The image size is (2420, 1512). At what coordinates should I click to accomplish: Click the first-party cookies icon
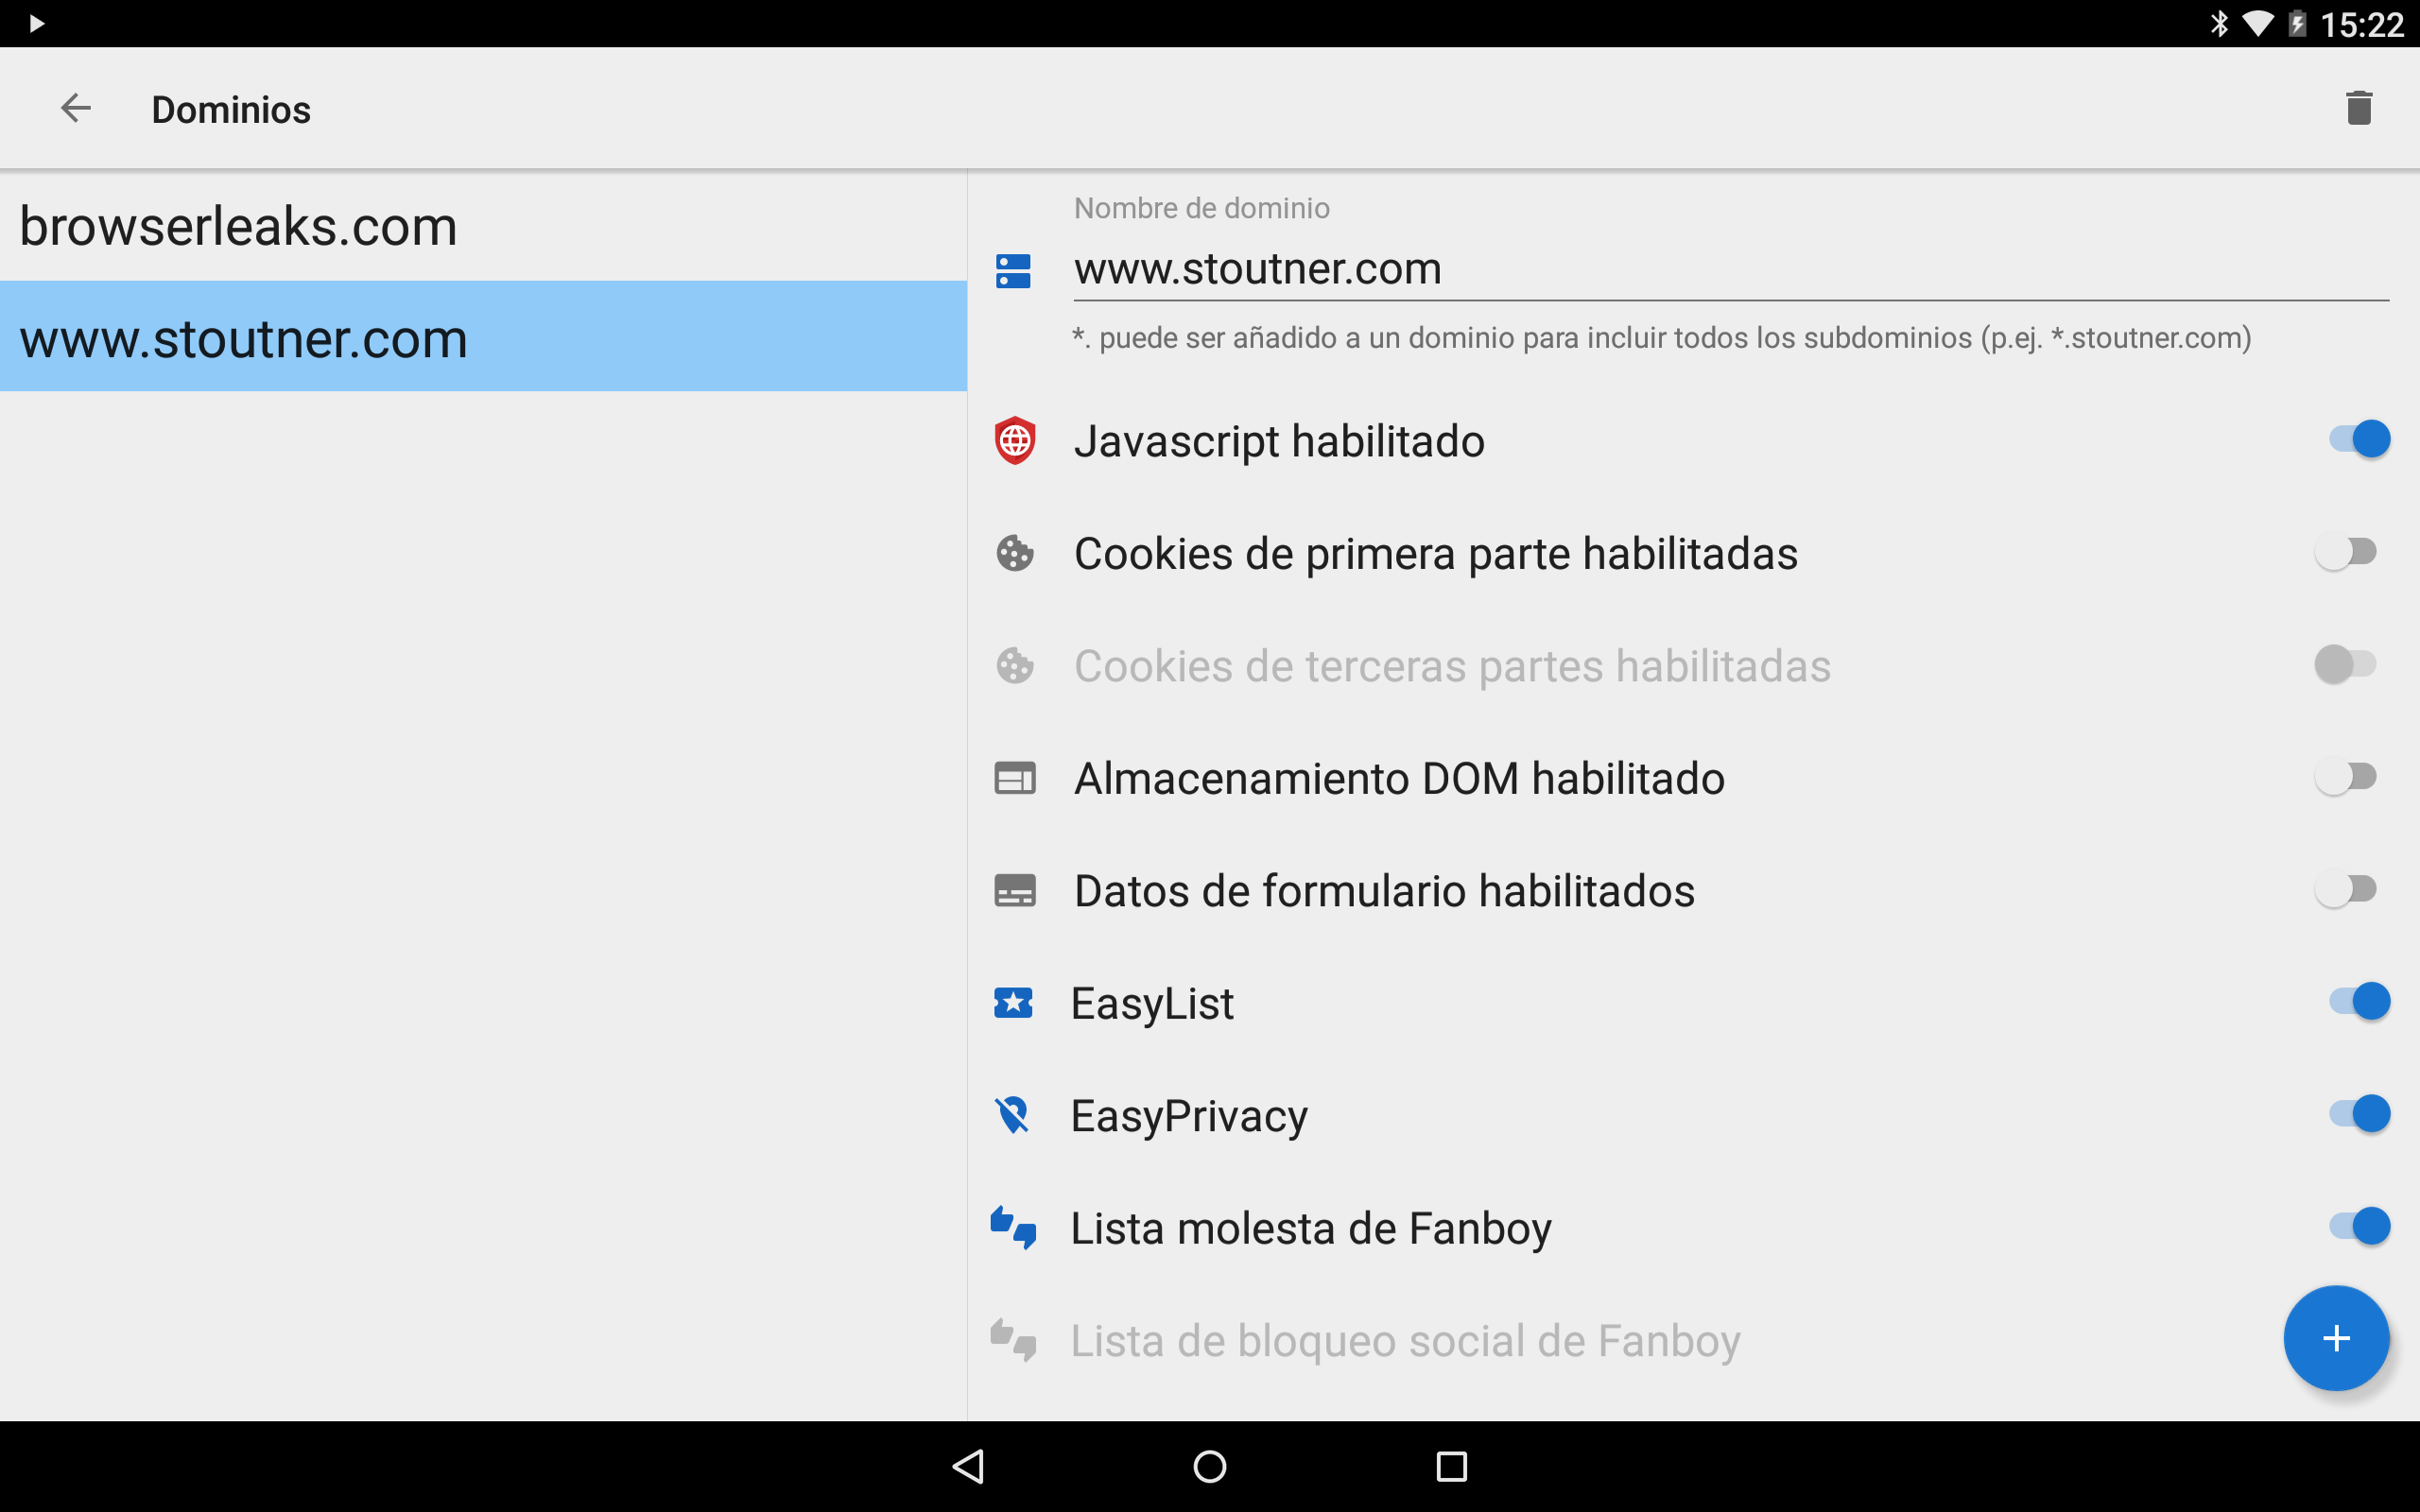coord(1014,553)
